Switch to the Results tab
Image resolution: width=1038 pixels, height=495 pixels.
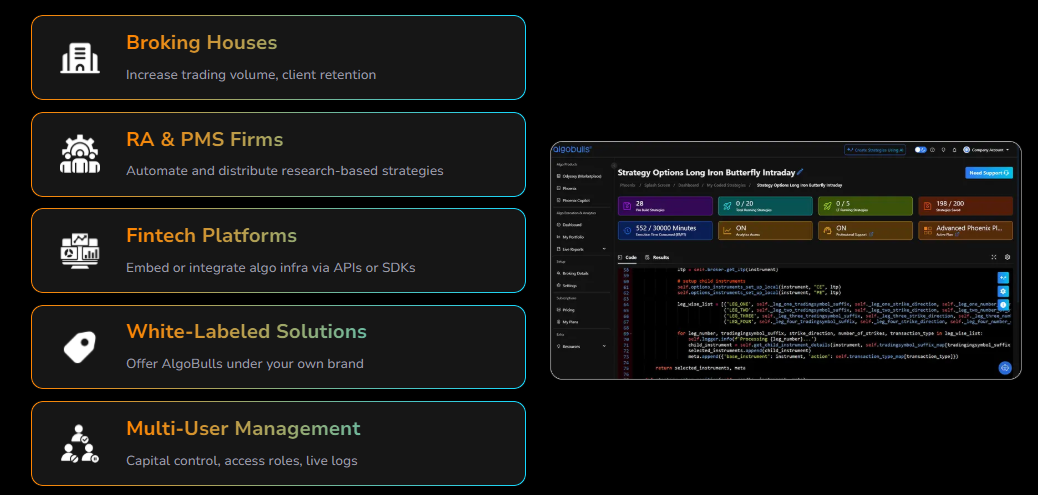click(x=657, y=257)
